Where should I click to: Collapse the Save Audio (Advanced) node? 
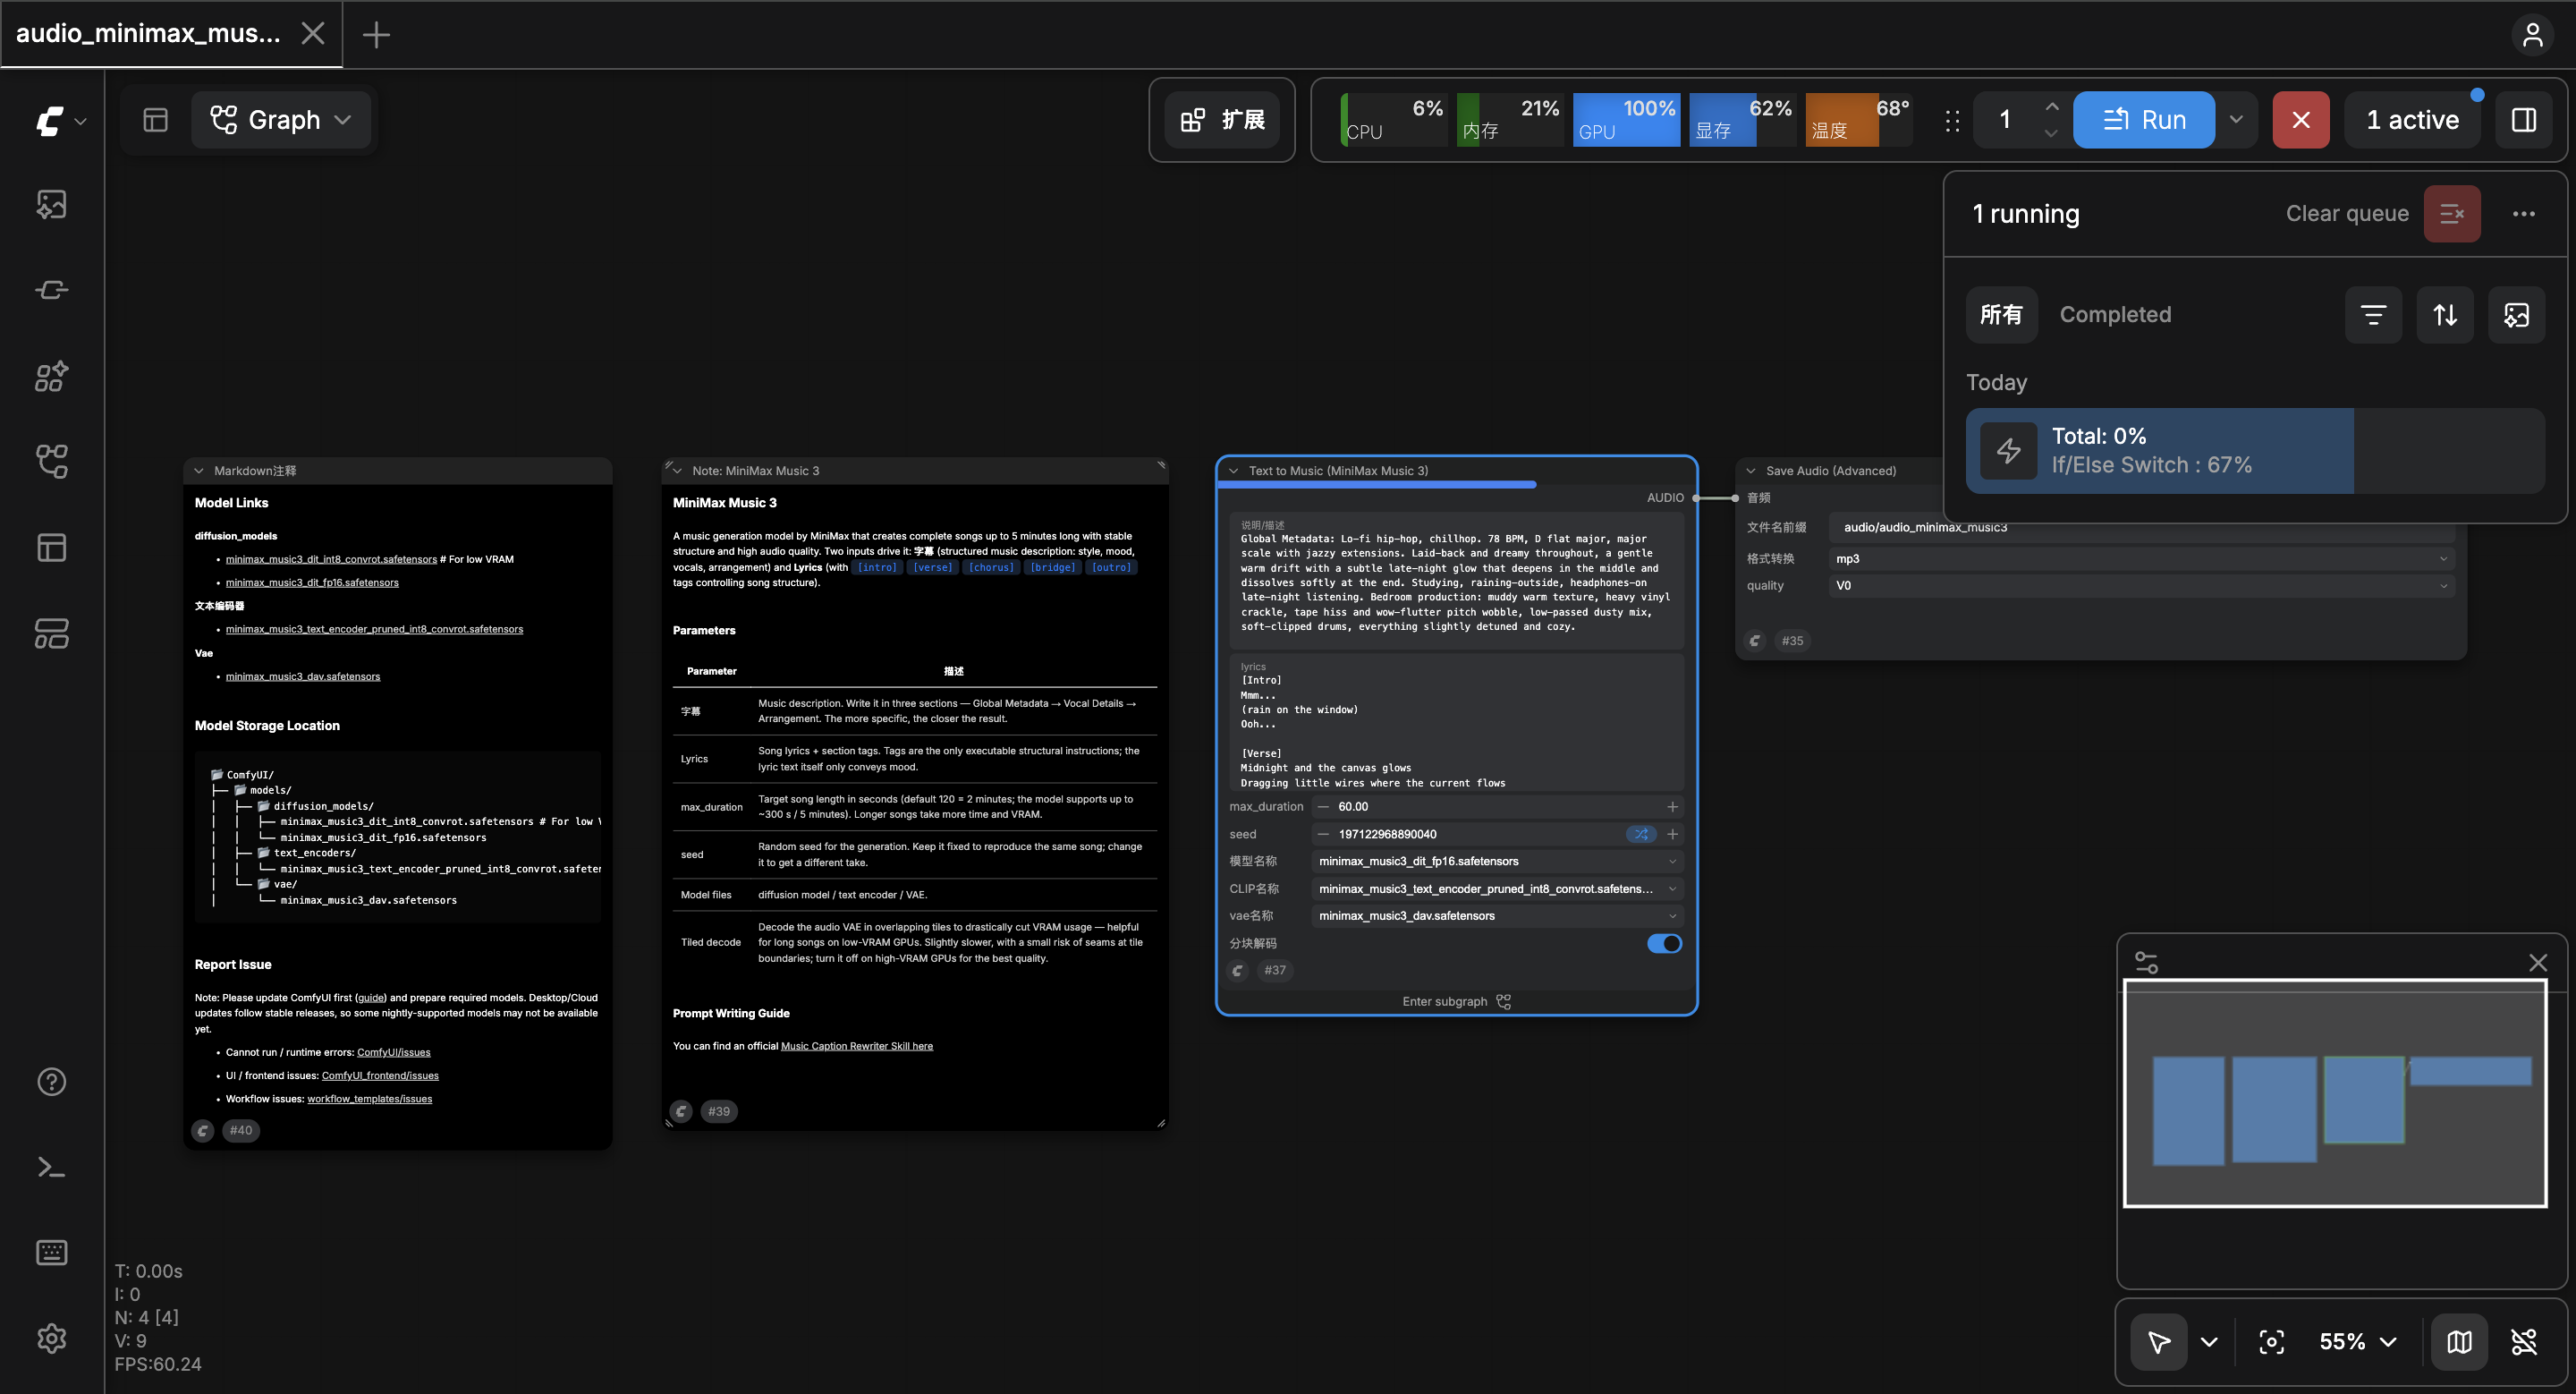1751,471
